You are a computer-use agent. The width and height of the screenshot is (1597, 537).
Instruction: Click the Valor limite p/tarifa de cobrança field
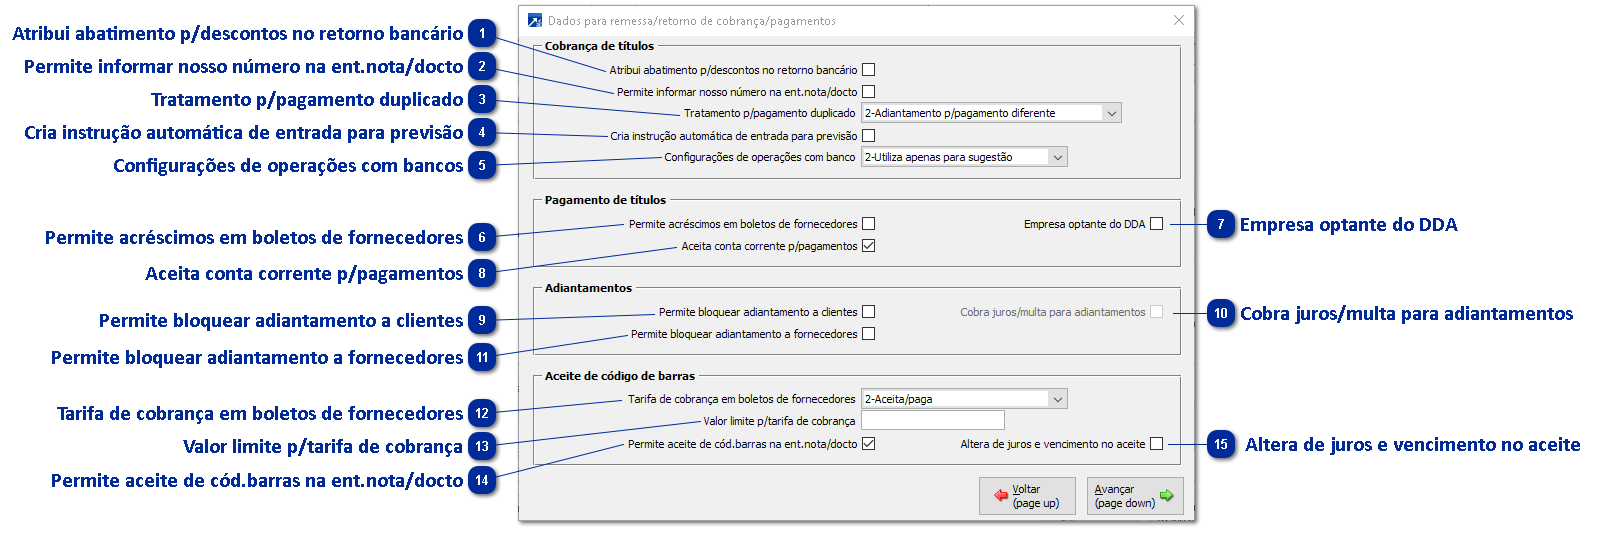932,421
